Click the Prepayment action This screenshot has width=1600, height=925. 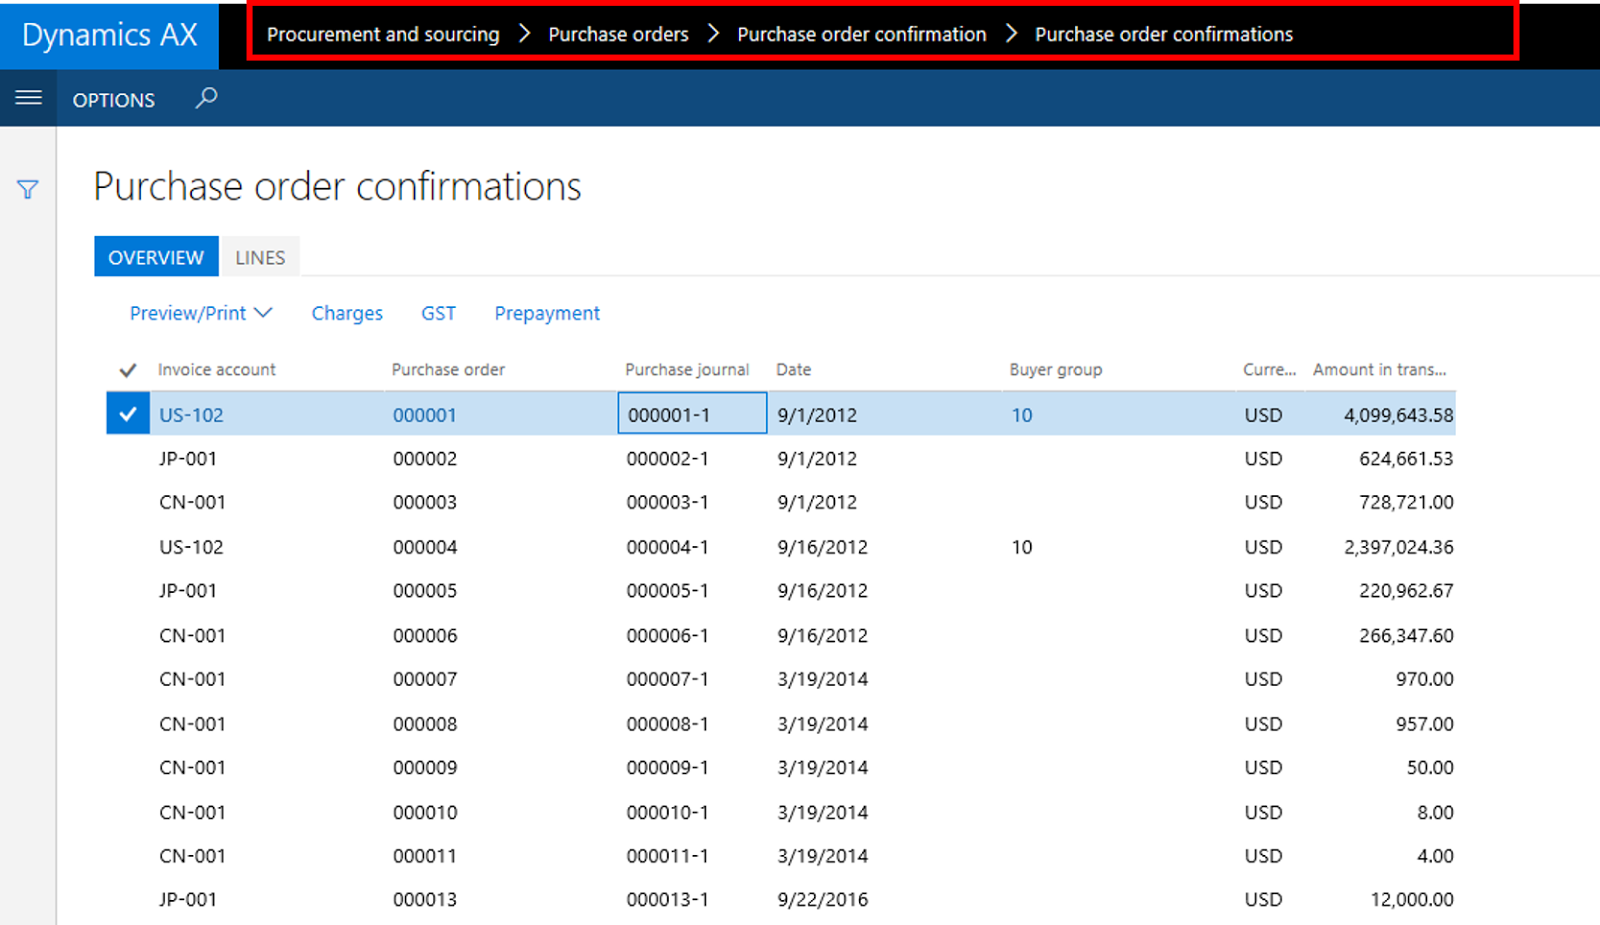(547, 313)
